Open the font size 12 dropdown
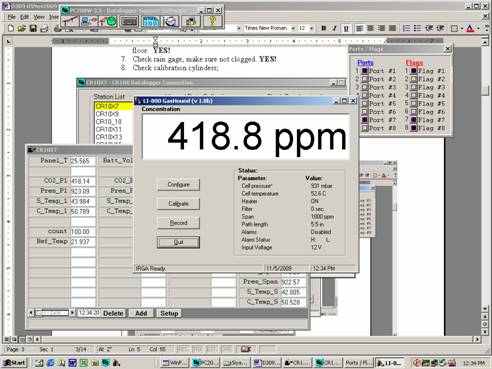 point(311,29)
